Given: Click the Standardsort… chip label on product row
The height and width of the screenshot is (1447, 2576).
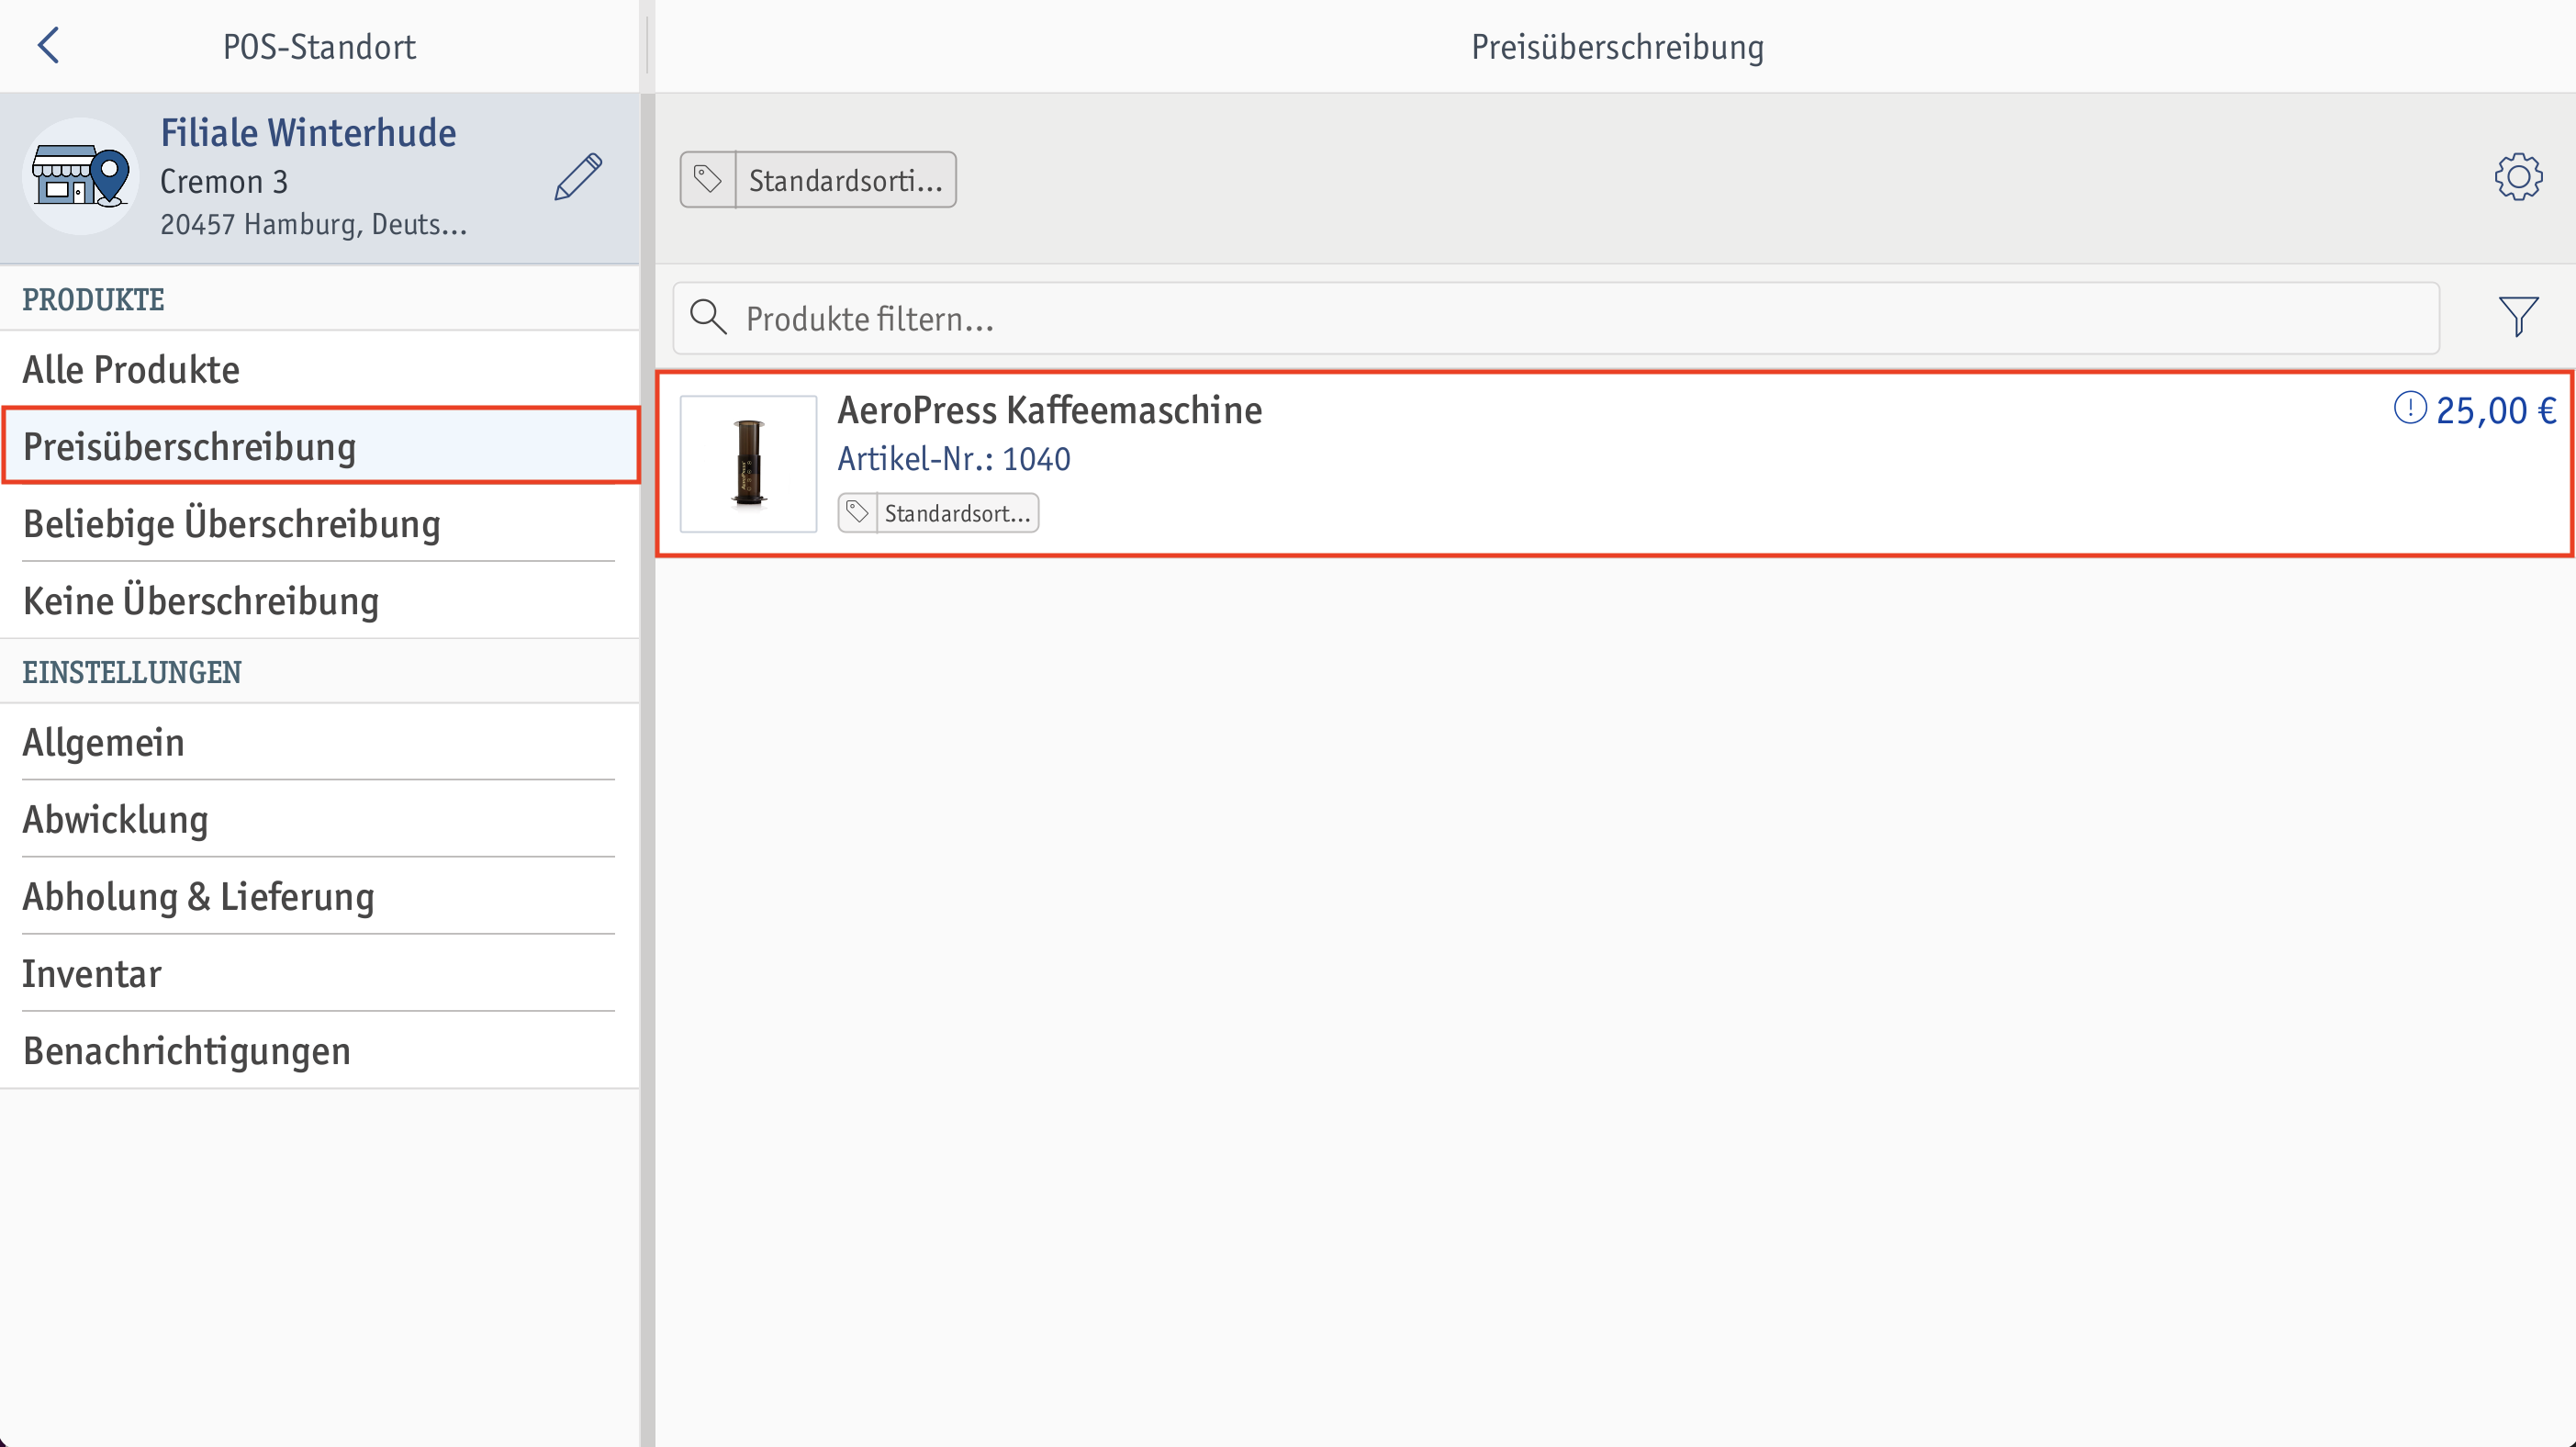Looking at the screenshot, I should [957, 513].
